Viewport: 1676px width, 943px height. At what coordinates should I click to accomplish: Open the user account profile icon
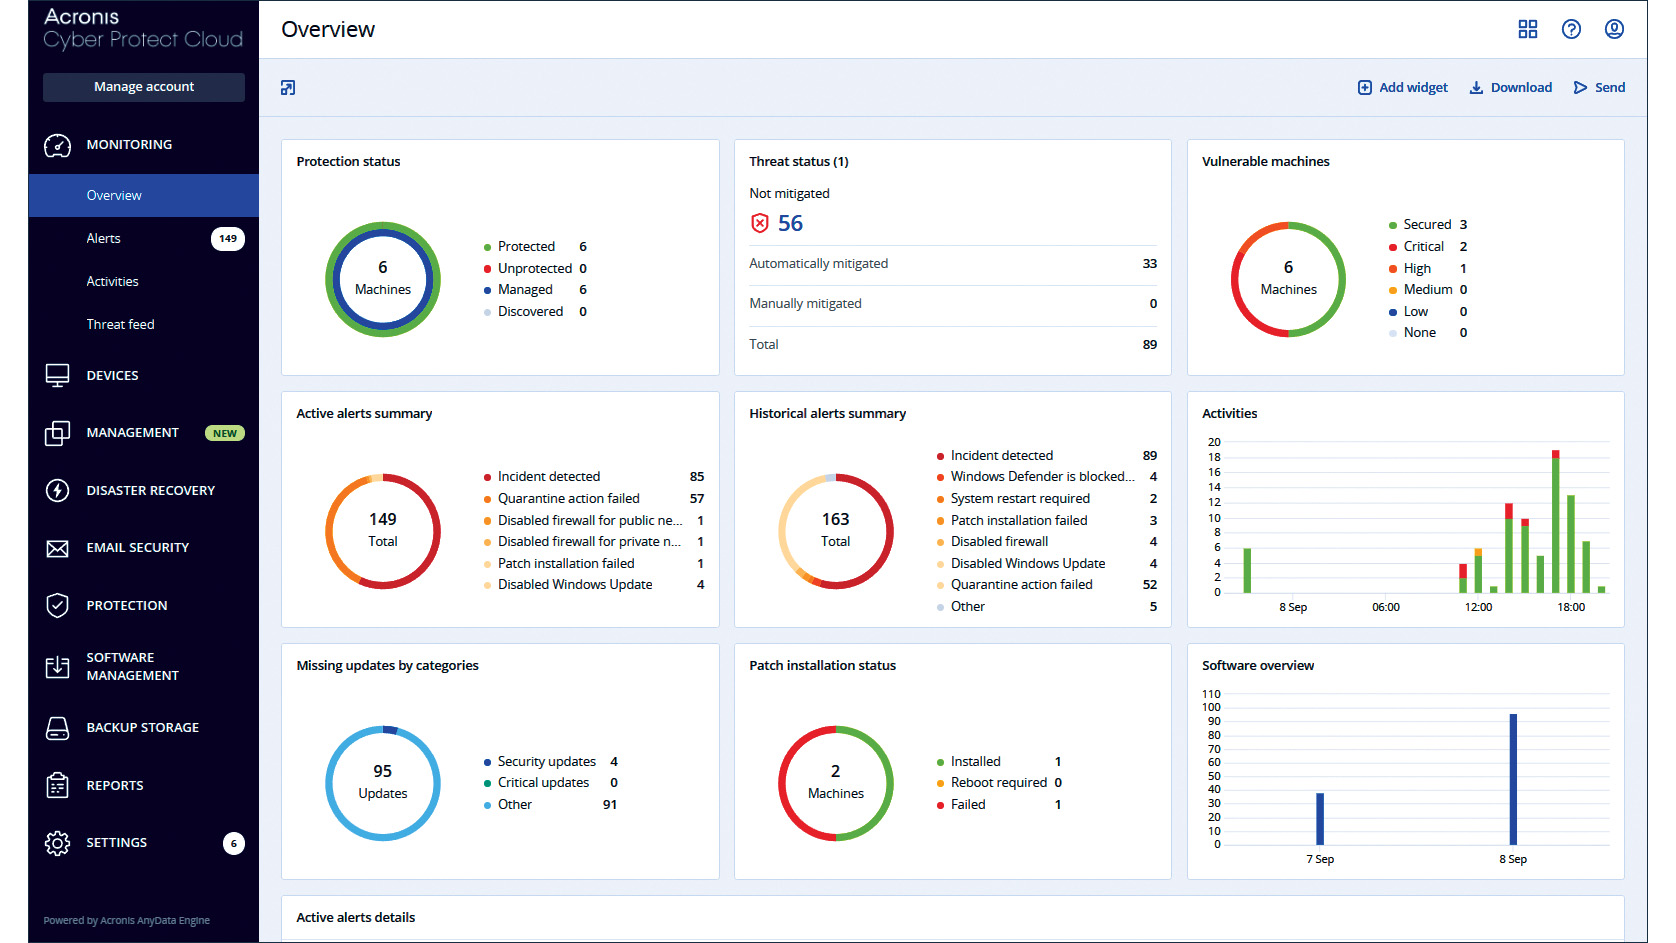coord(1614,29)
